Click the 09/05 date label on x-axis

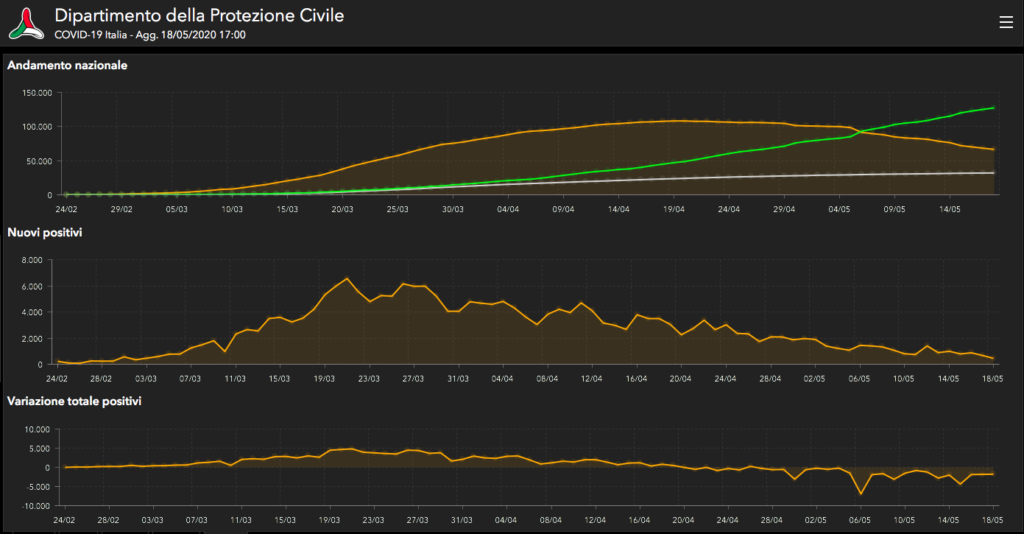point(894,210)
